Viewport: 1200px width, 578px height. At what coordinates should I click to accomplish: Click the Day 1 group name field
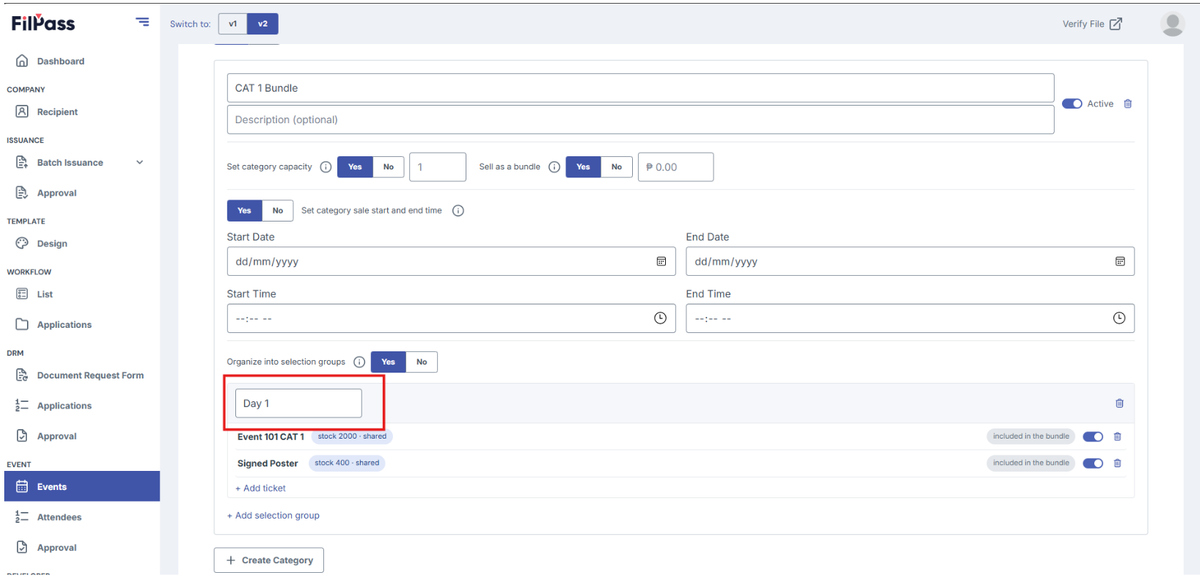tap(298, 403)
